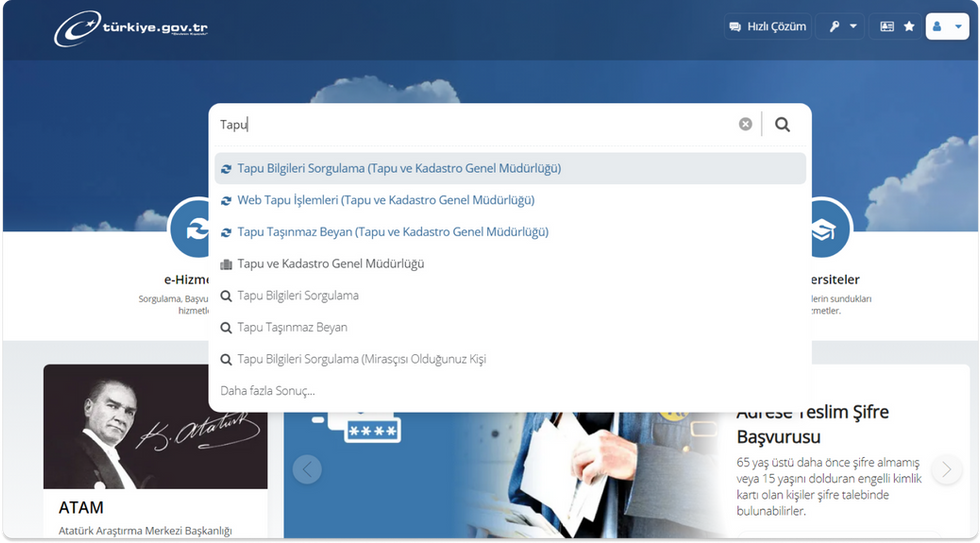
Task: Open Tapu ve Kadastro Genel Müdürlüğü institution
Action: 510,264
